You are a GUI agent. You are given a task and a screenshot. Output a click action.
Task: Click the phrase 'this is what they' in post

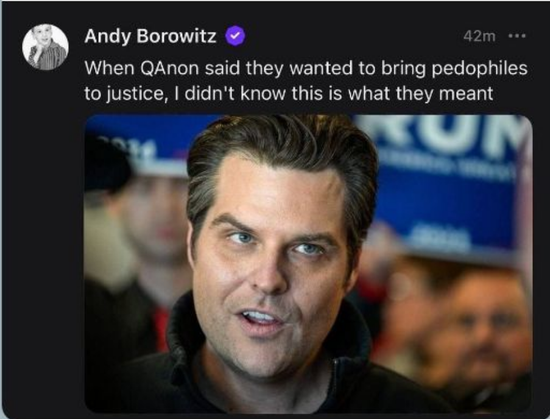click(x=363, y=94)
